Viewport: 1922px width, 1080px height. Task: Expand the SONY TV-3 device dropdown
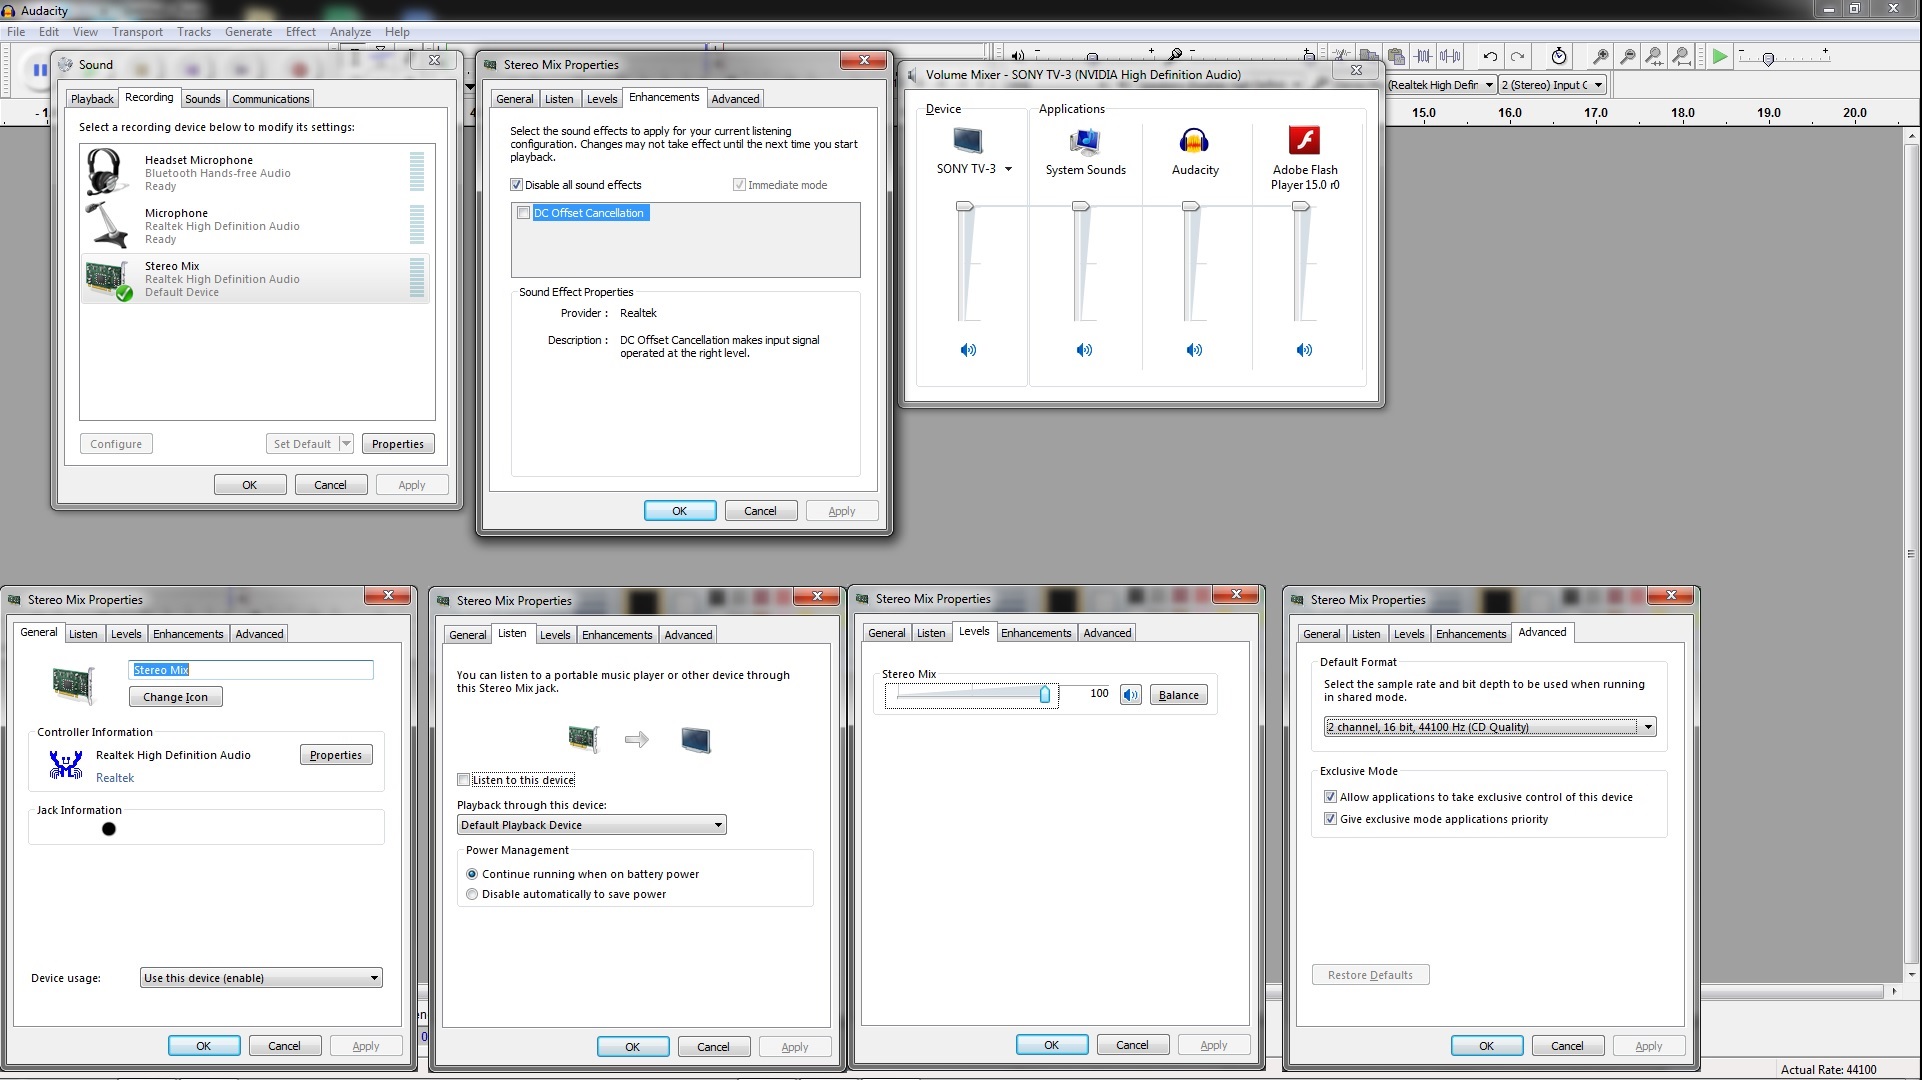pyautogui.click(x=1008, y=169)
